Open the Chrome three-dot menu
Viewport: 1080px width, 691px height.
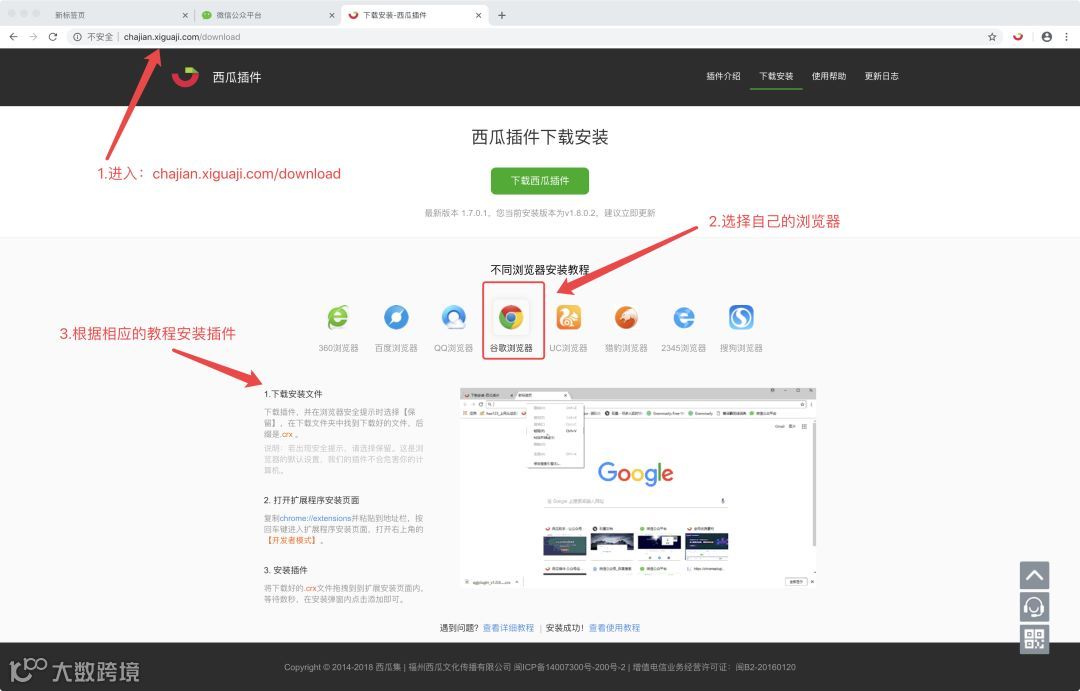click(1067, 37)
